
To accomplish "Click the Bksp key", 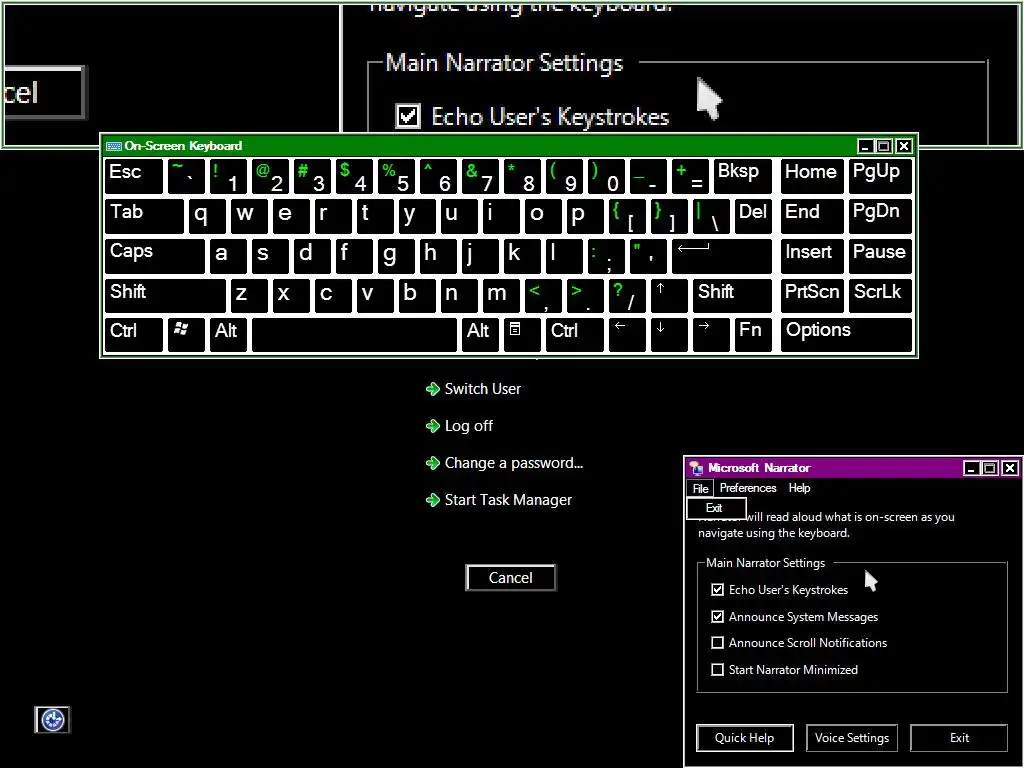I will click(x=743, y=176).
